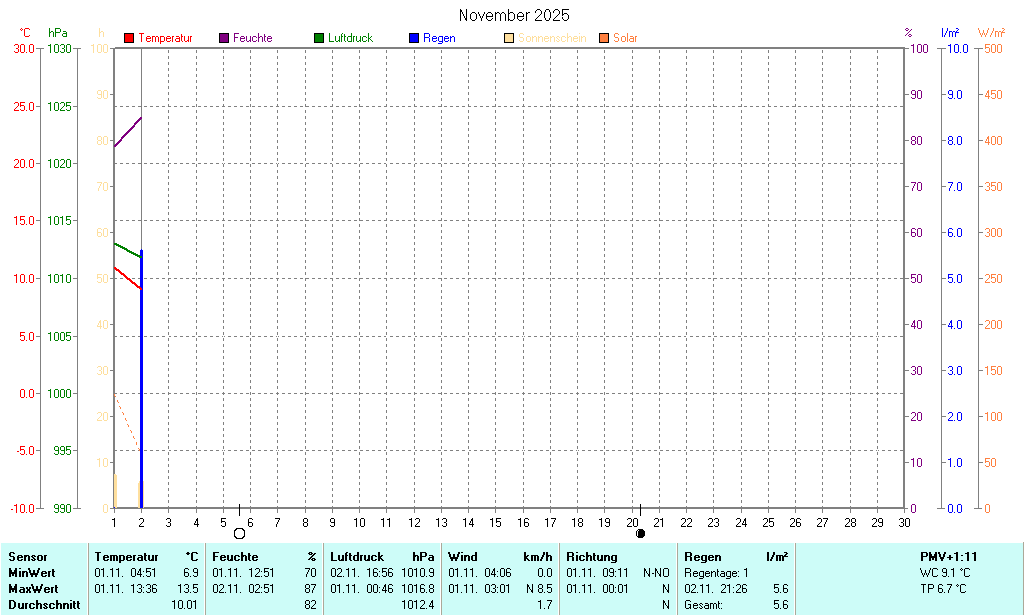The image size is (1024, 615).
Task: Click the purple Feuchte legend square
Action: (x=224, y=38)
